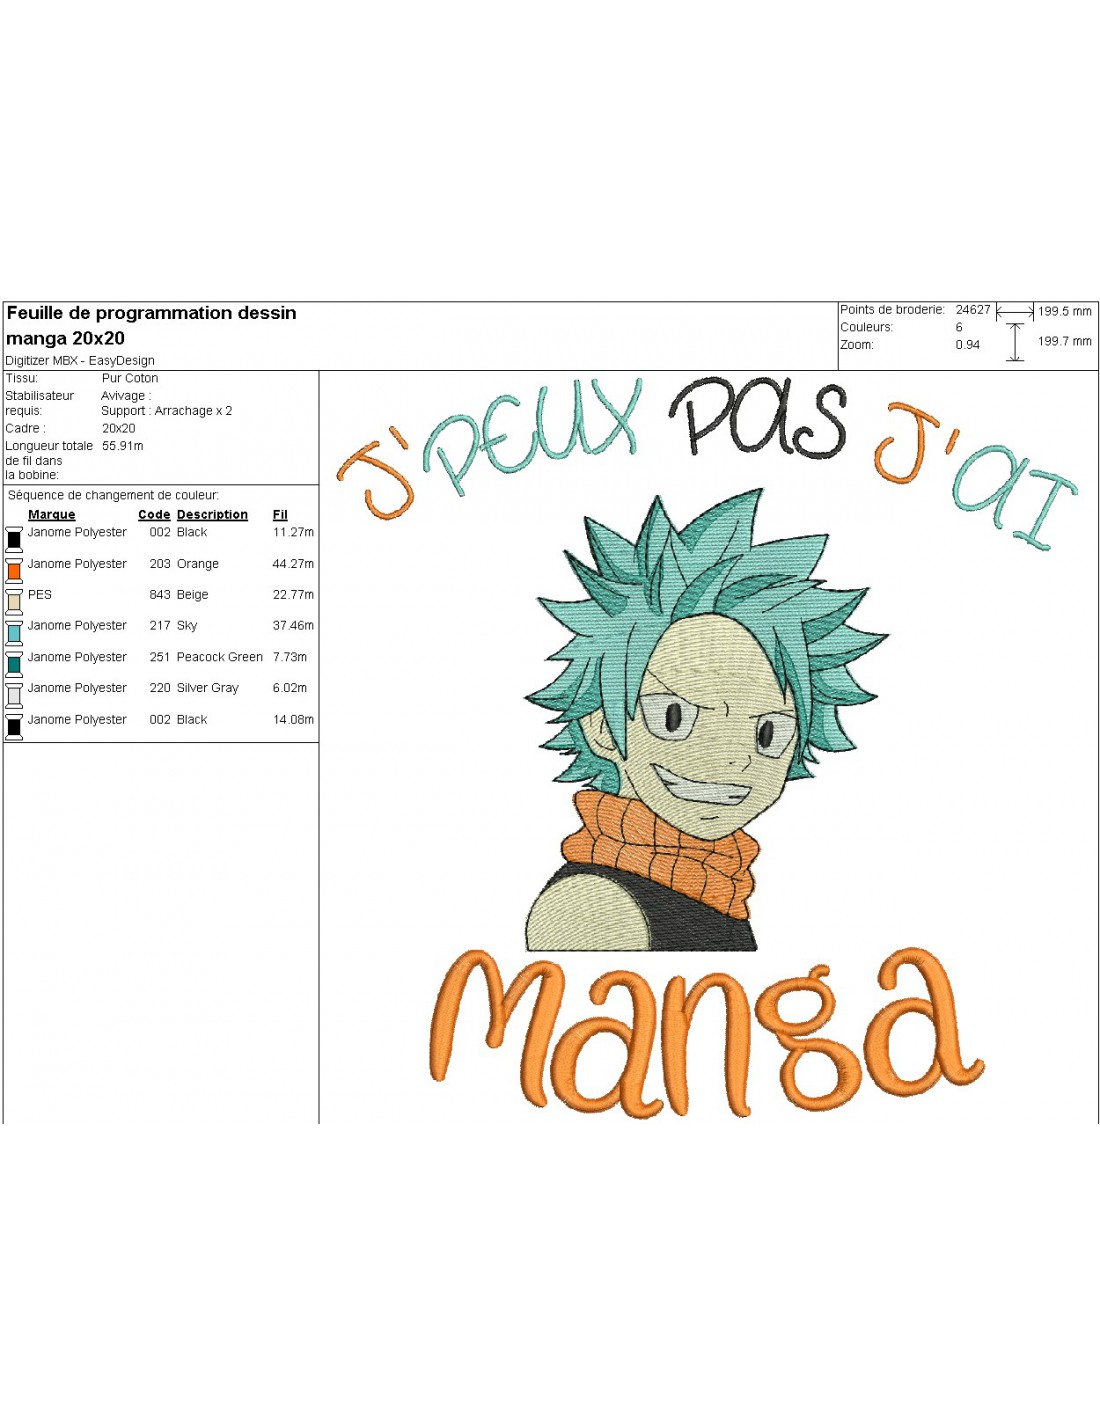Select the Sky thread spool icon
Viewport: 1100px width, 1422px height.
coord(14,632)
